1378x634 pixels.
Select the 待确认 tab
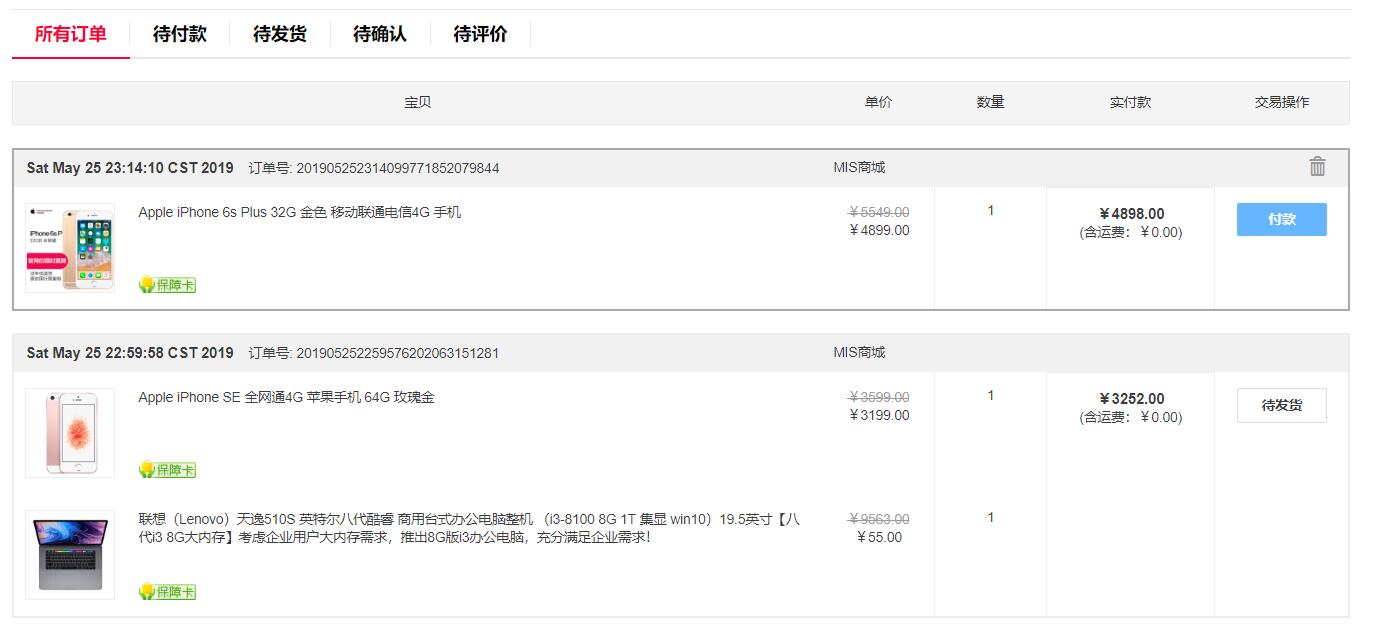coord(380,34)
